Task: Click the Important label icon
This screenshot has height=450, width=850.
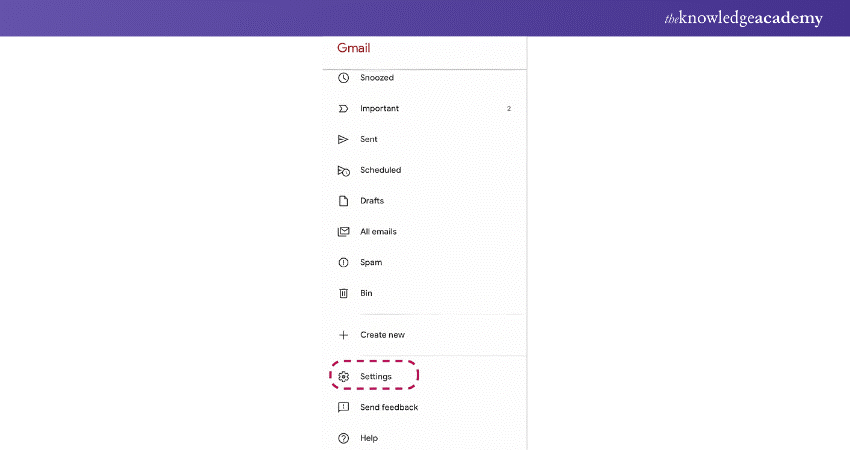Action: point(343,108)
